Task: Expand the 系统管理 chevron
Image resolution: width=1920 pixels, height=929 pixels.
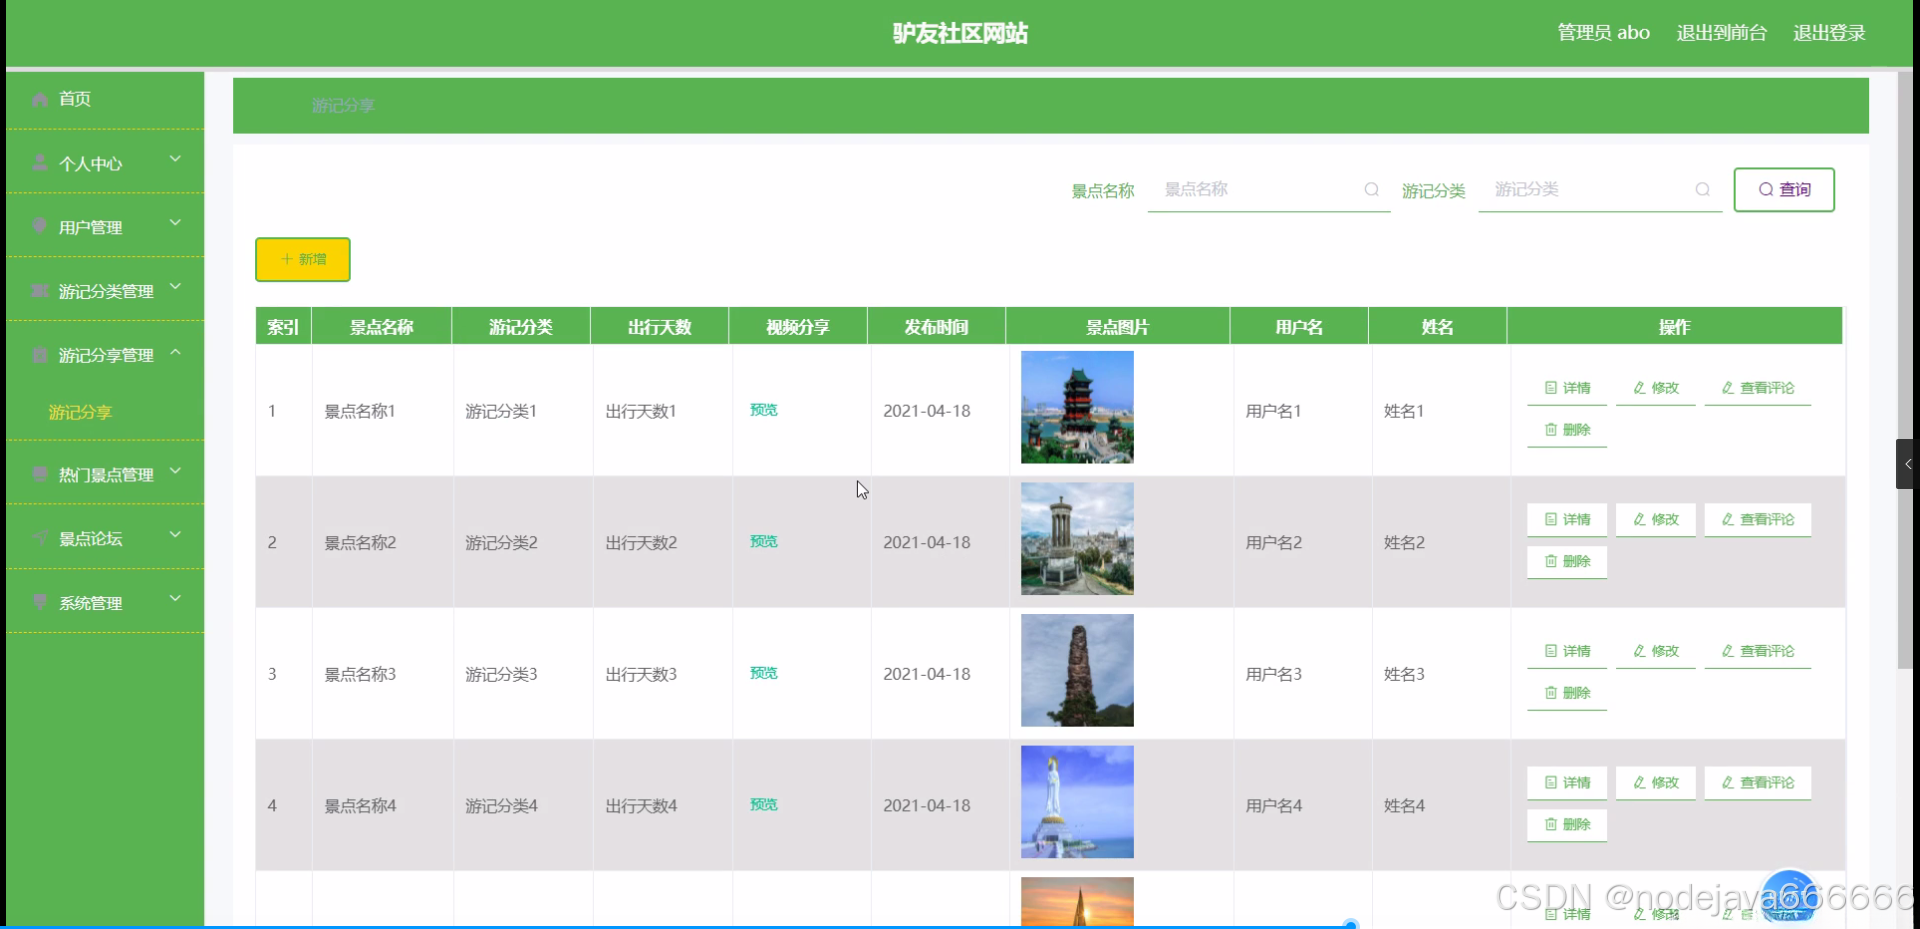Action: pos(176,598)
